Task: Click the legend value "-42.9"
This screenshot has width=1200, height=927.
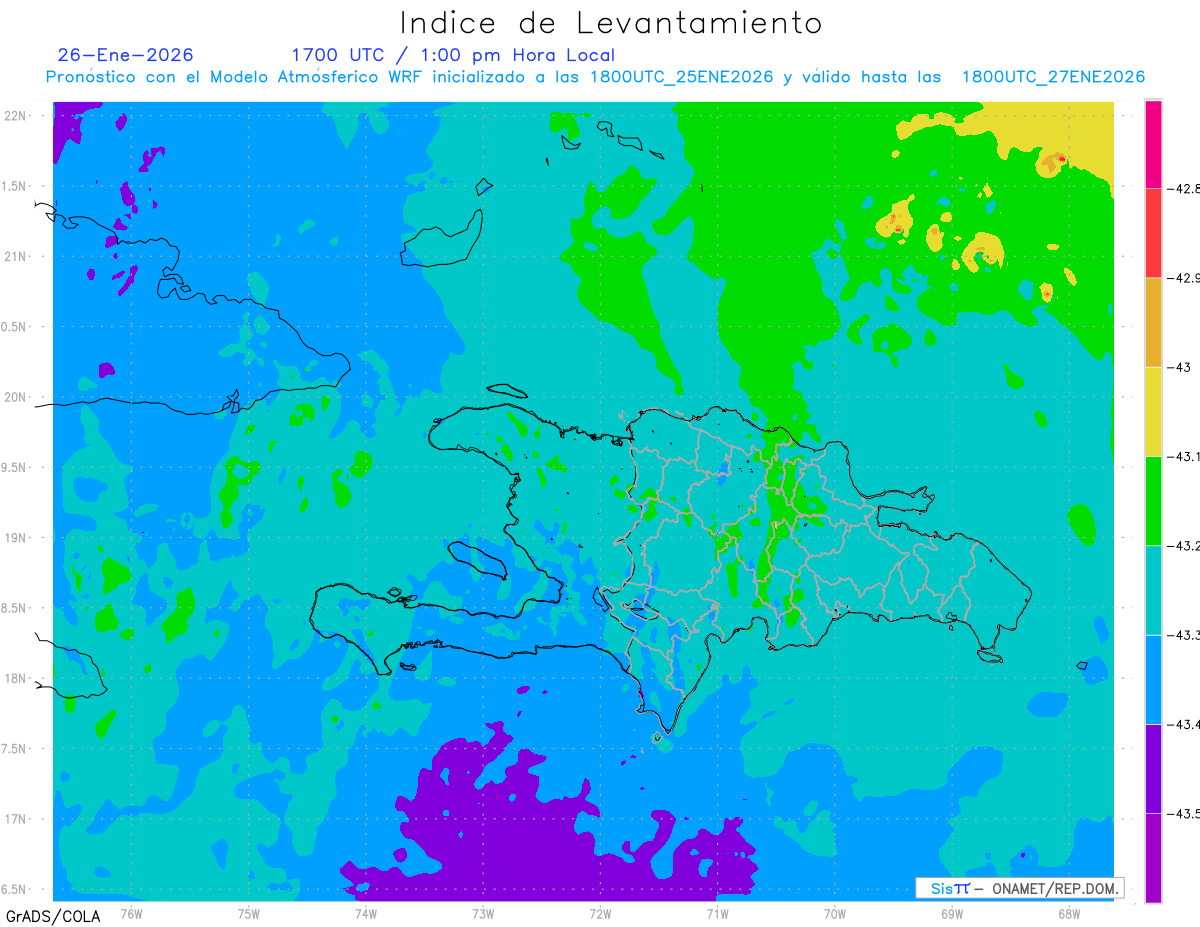Action: (1183, 278)
